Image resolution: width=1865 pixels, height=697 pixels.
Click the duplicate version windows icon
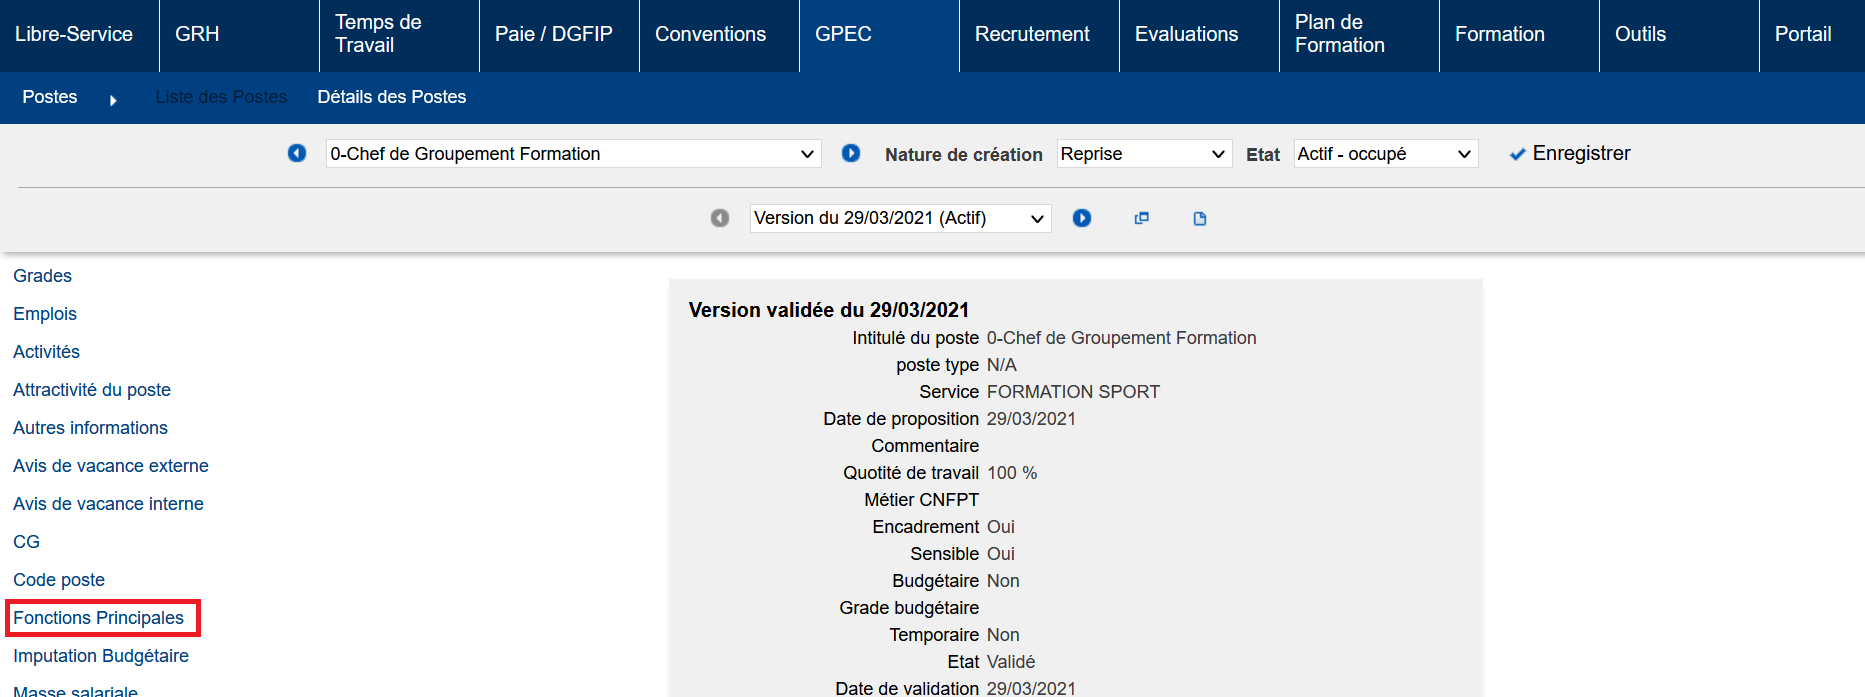click(1141, 218)
